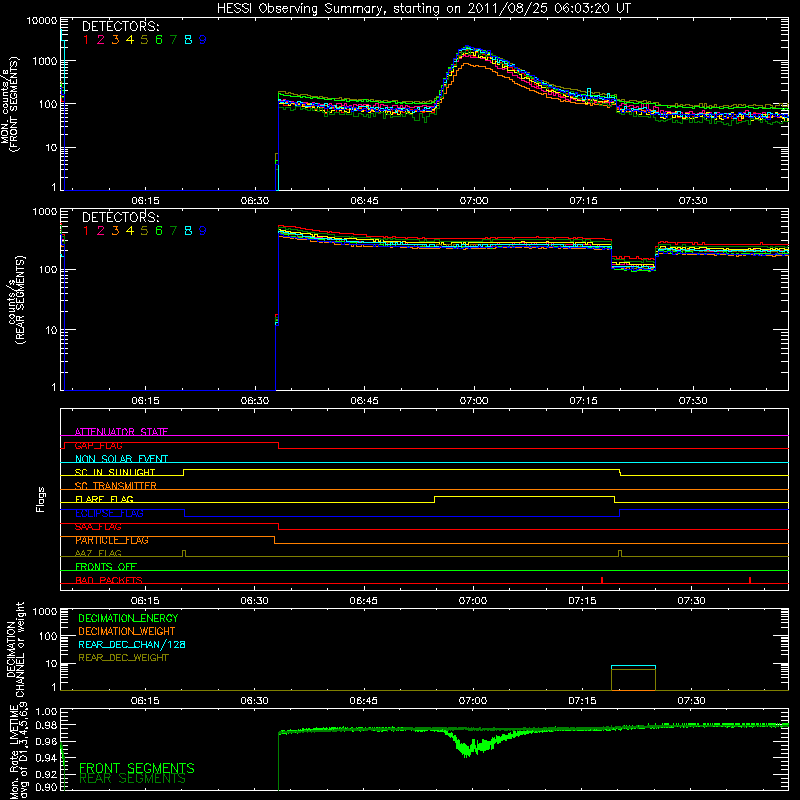Click the first bad packets spike near 07:17
The height and width of the screenshot is (800, 800).
(602, 580)
